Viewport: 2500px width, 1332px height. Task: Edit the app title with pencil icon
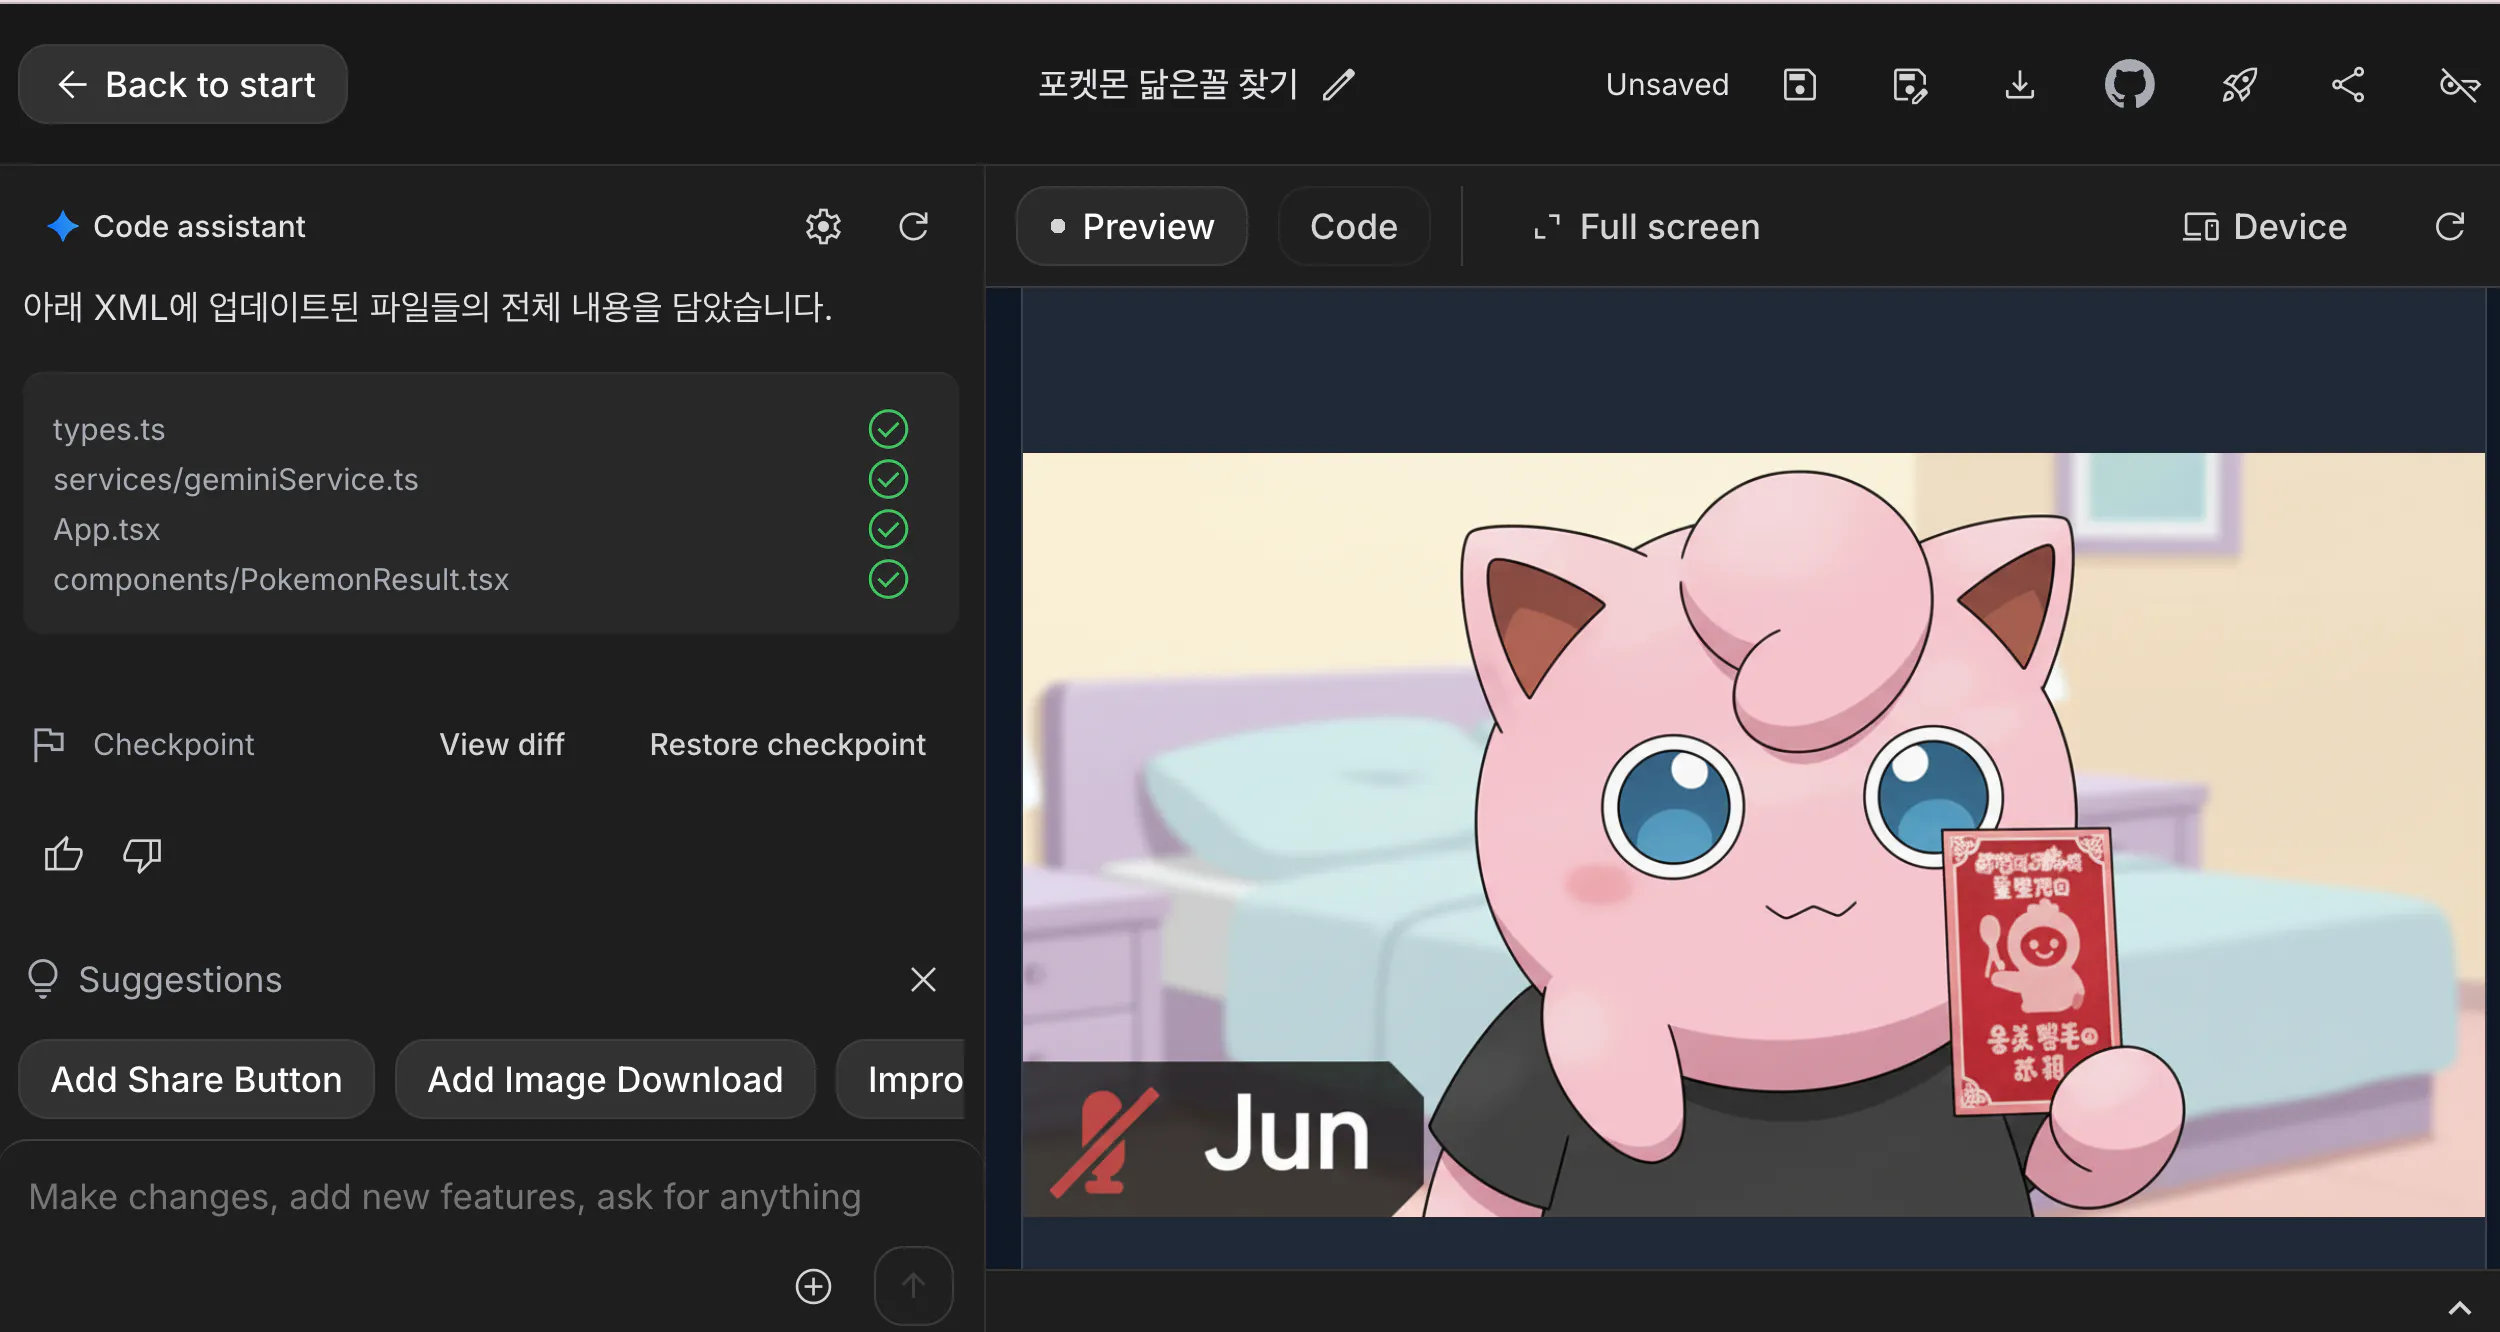[x=1338, y=85]
